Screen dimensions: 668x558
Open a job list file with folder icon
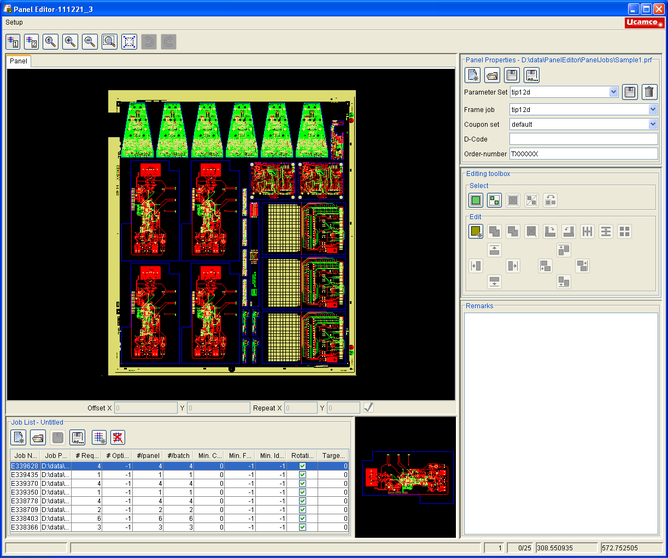37,437
